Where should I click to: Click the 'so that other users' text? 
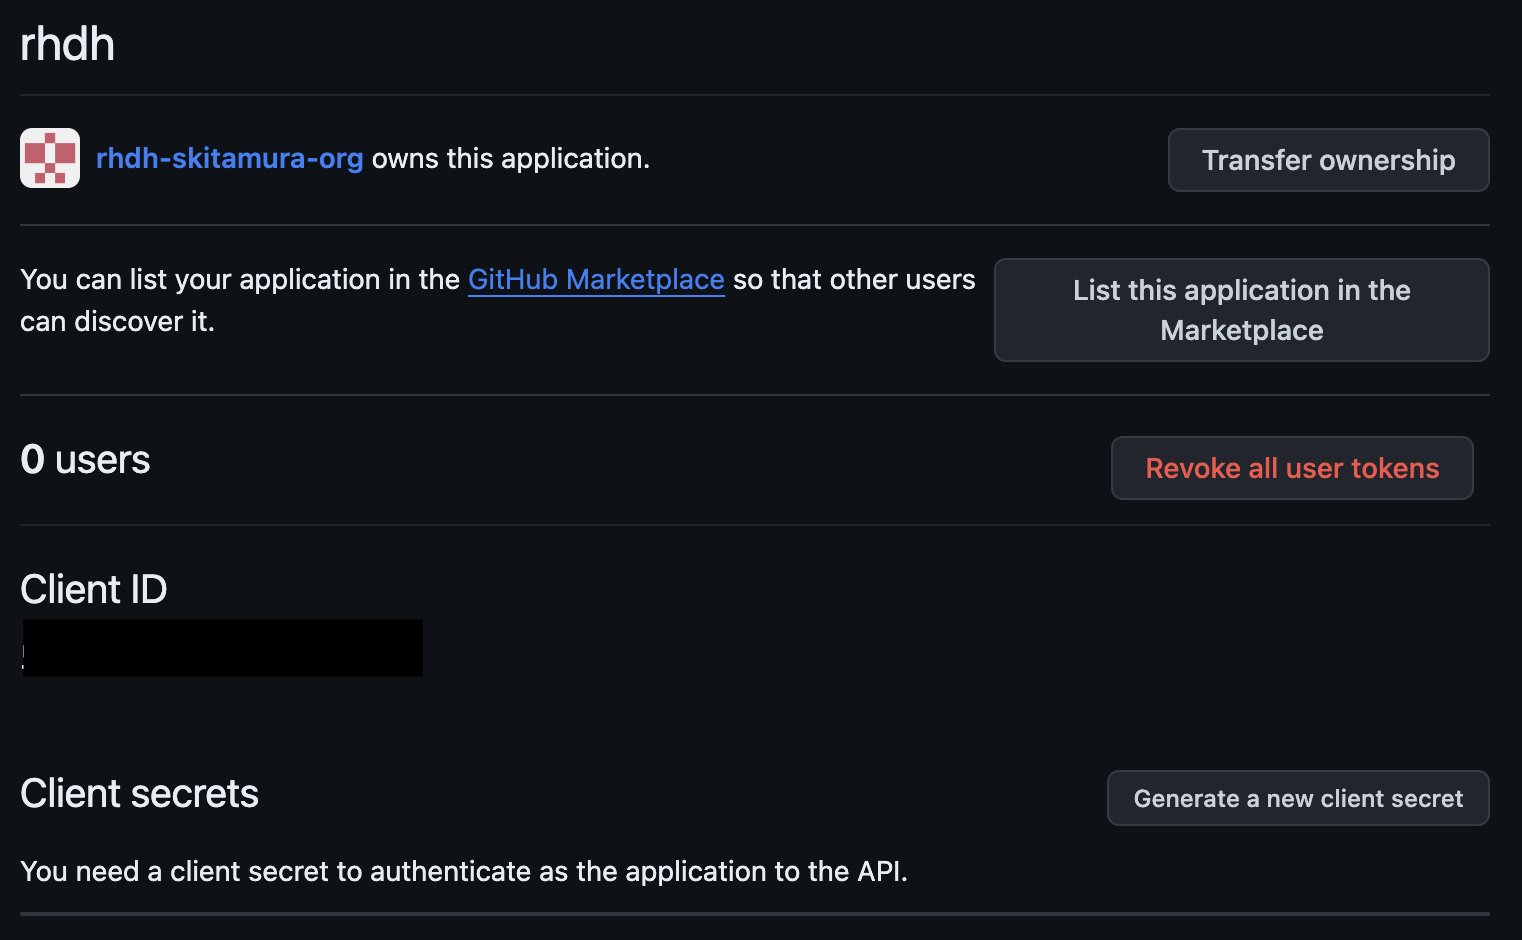[854, 280]
